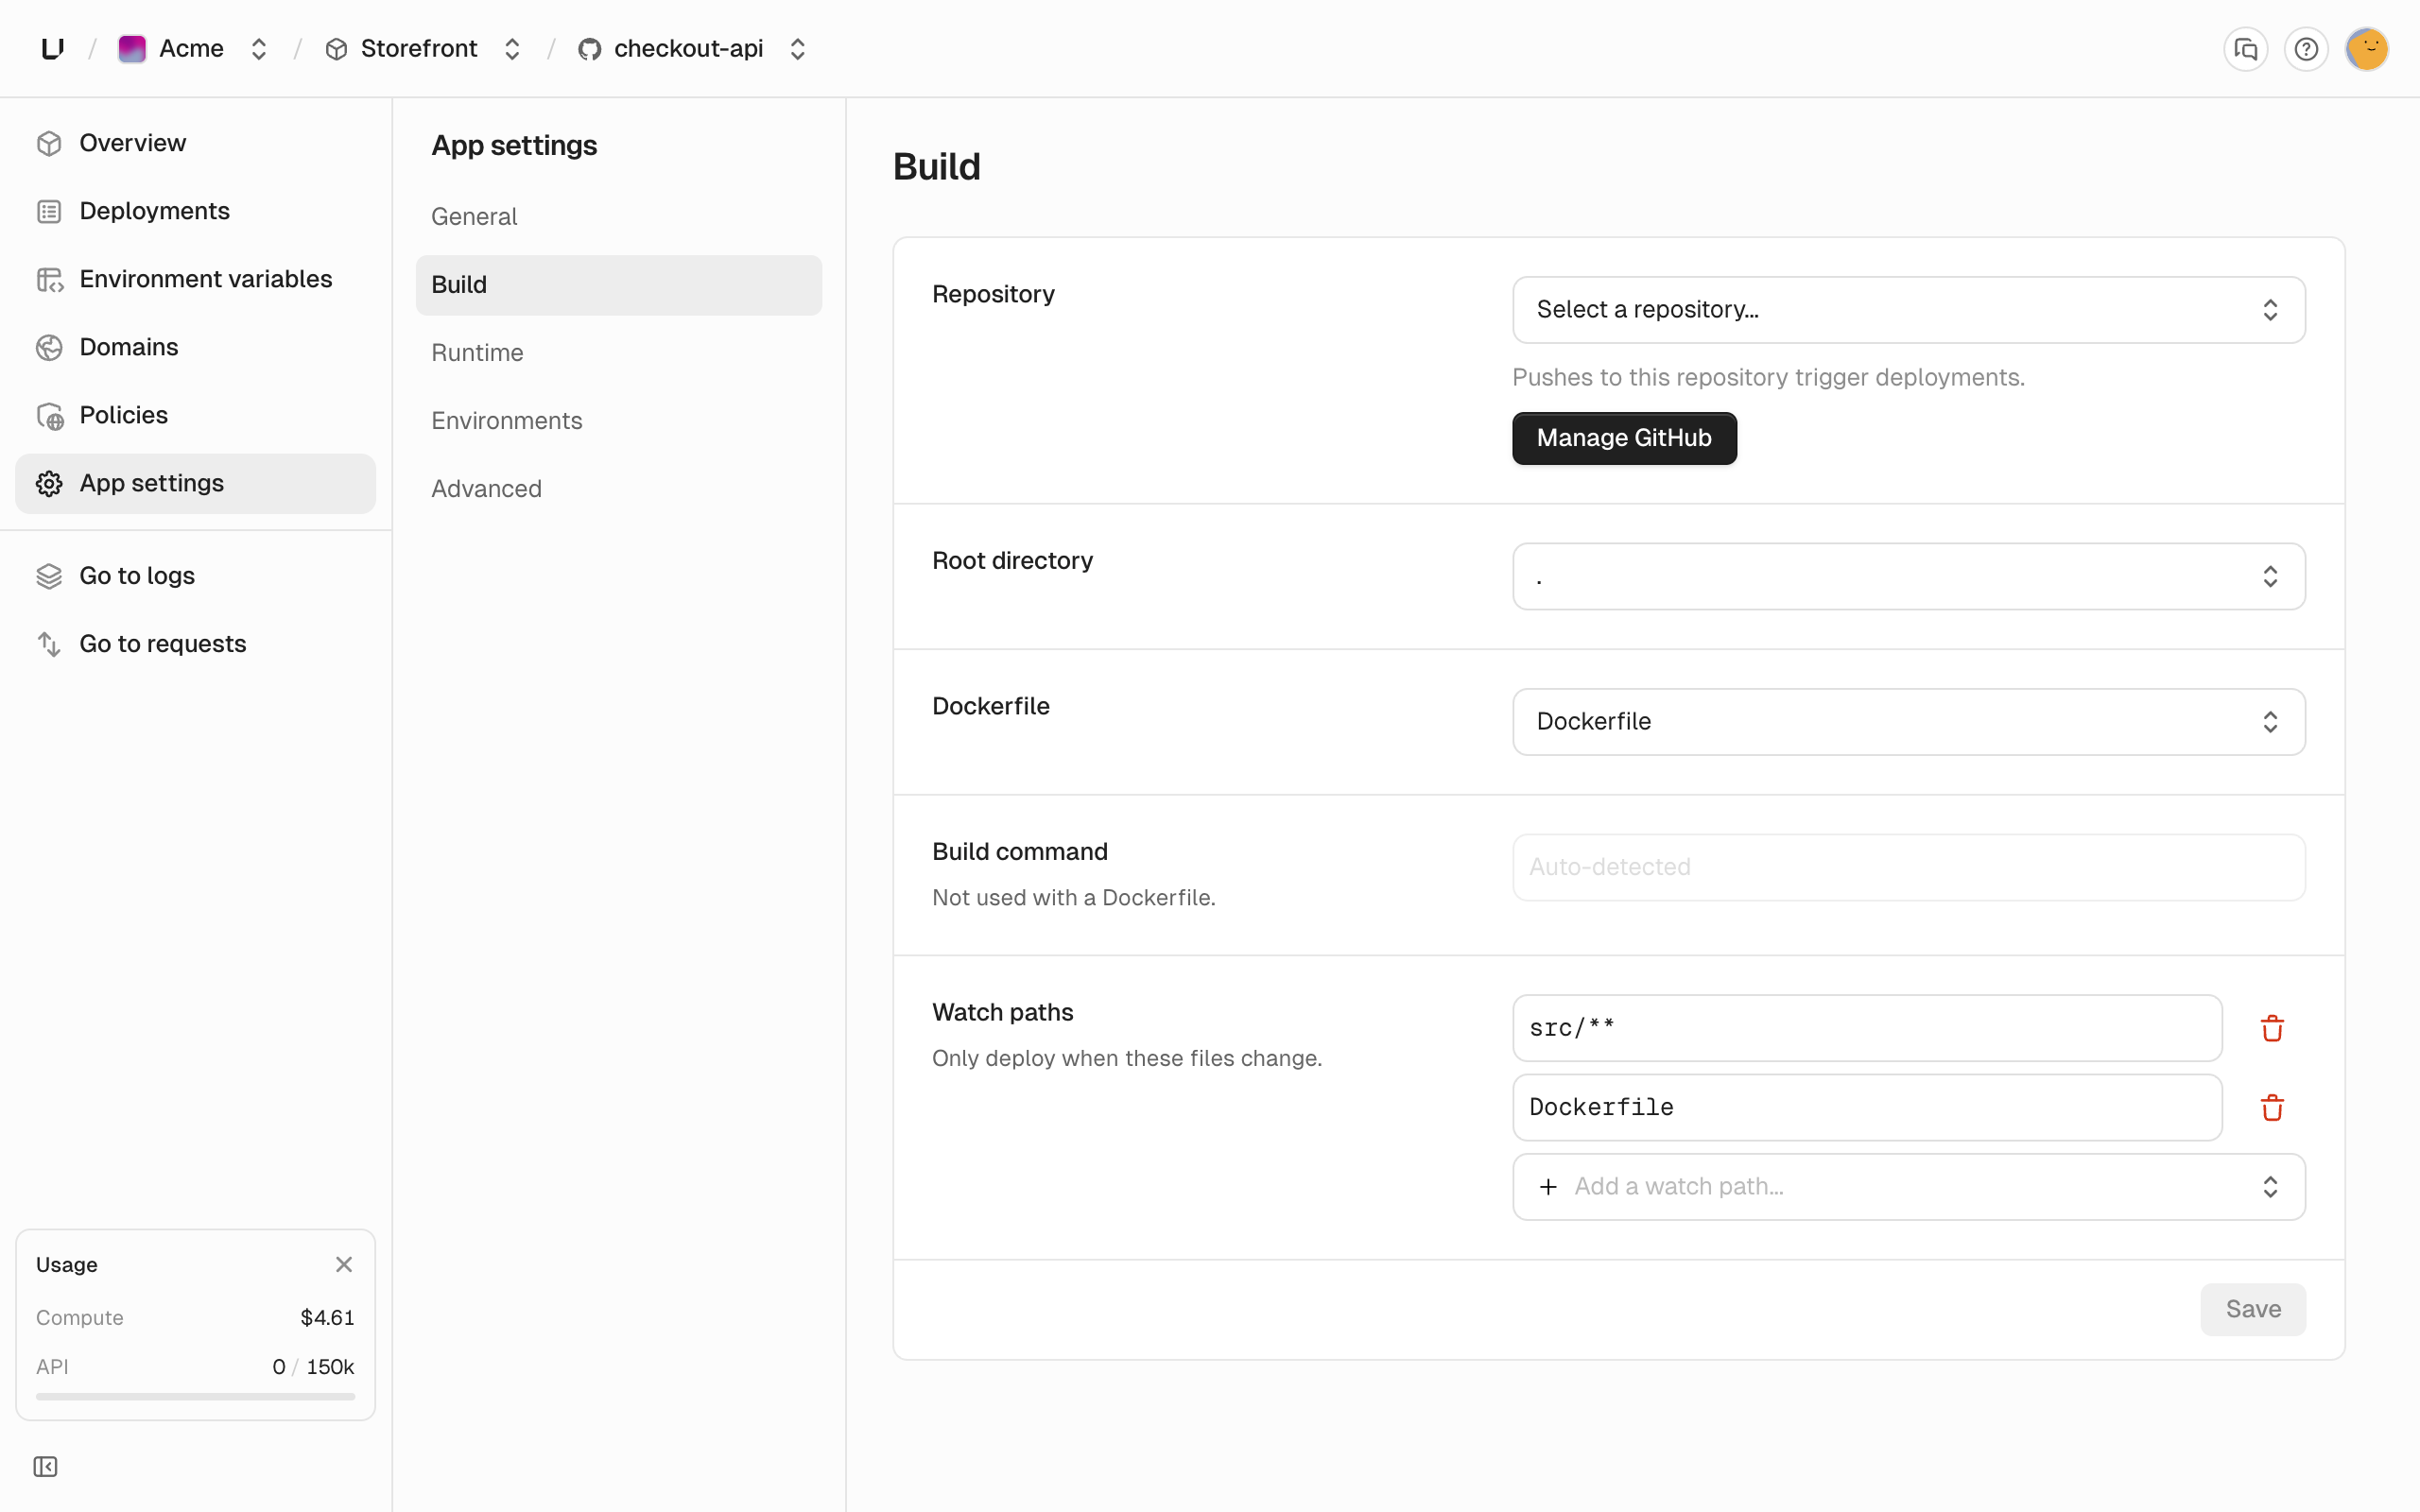This screenshot has height=1512, width=2420.
Task: Expand the Storefront project switcher
Action: point(512,49)
